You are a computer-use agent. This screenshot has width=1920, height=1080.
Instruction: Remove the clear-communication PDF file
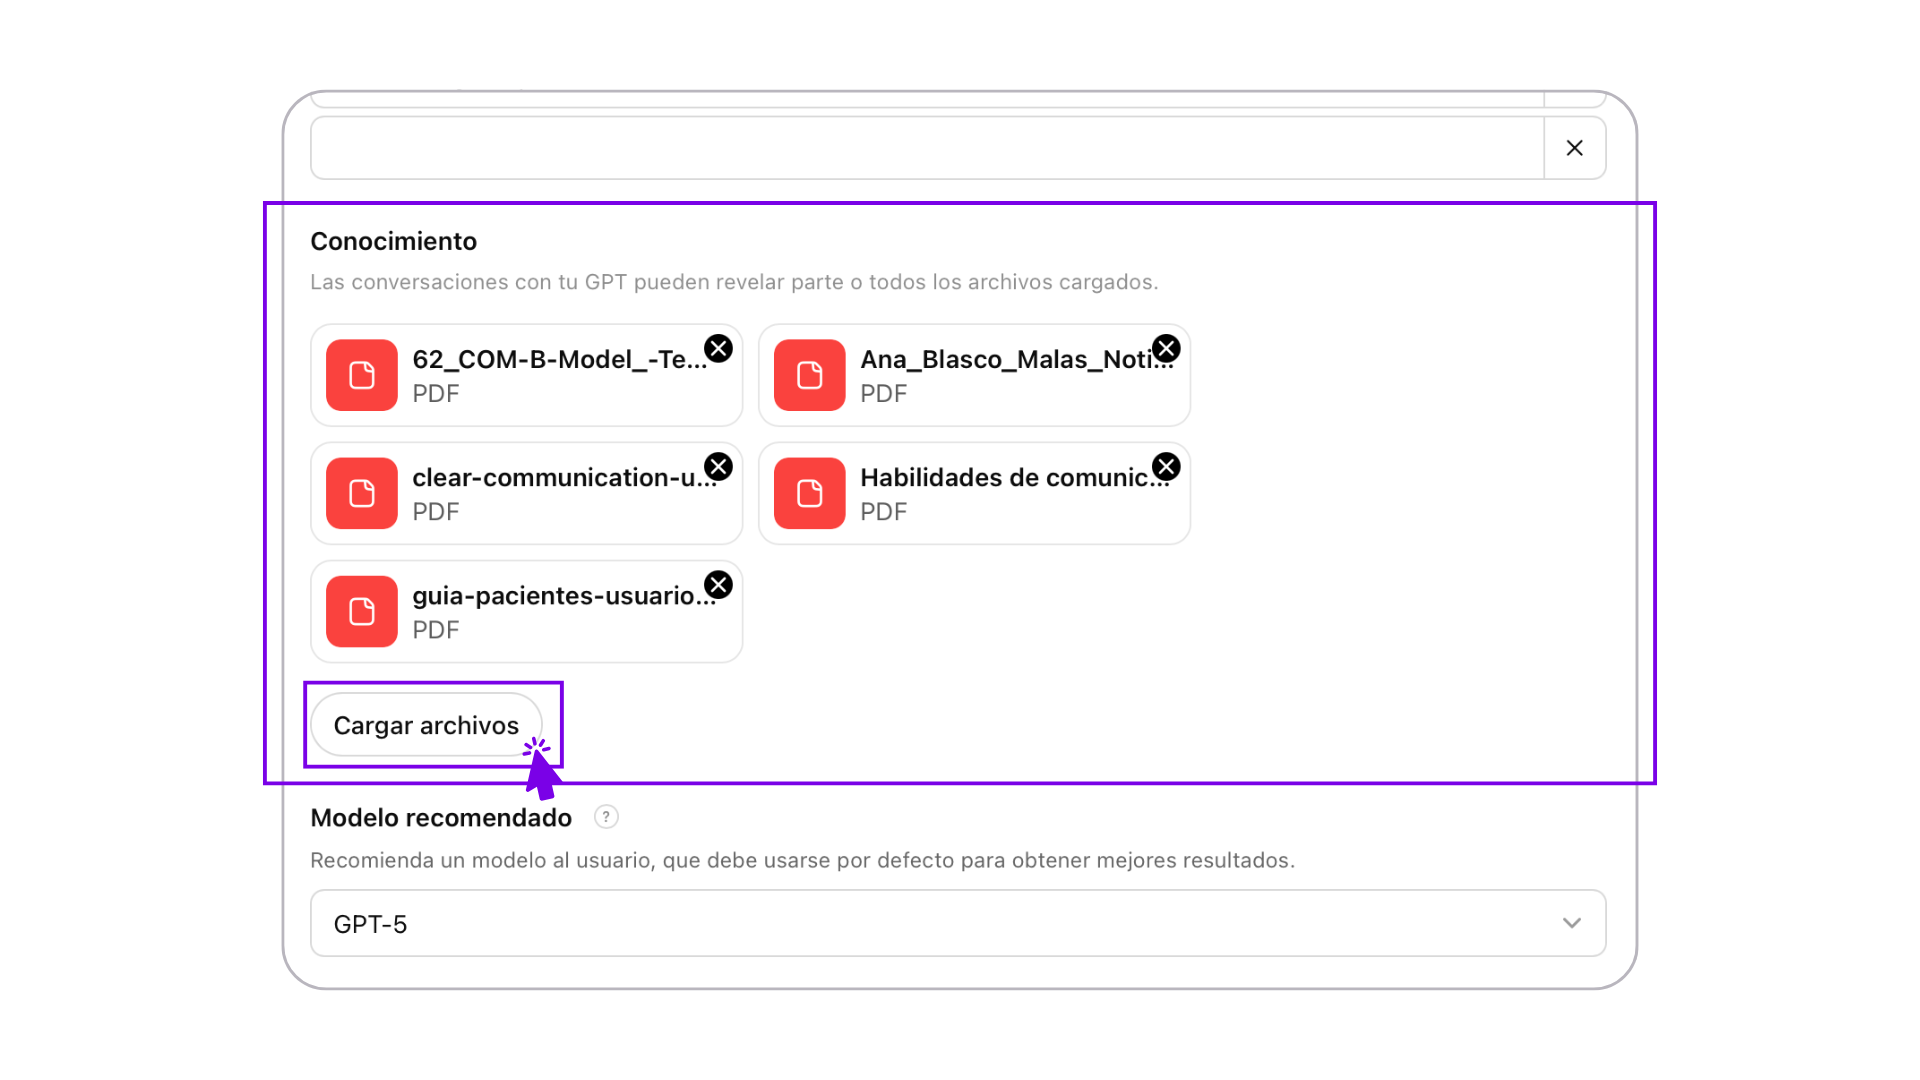[x=718, y=466]
